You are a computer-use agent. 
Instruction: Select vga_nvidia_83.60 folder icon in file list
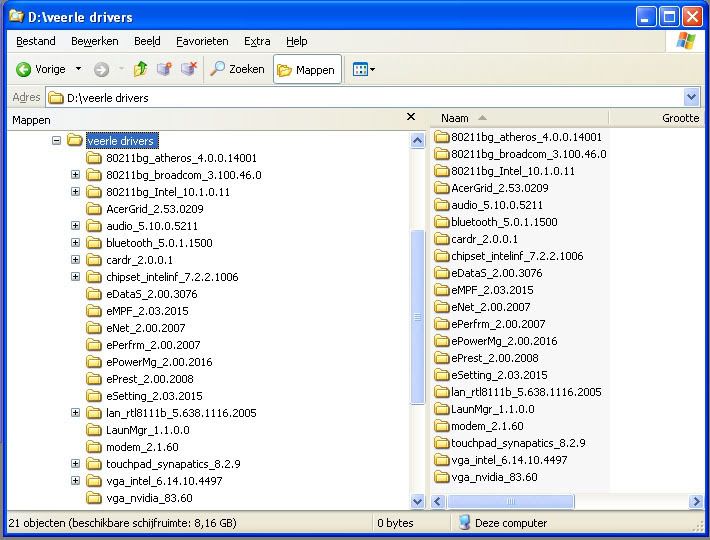coord(442,477)
